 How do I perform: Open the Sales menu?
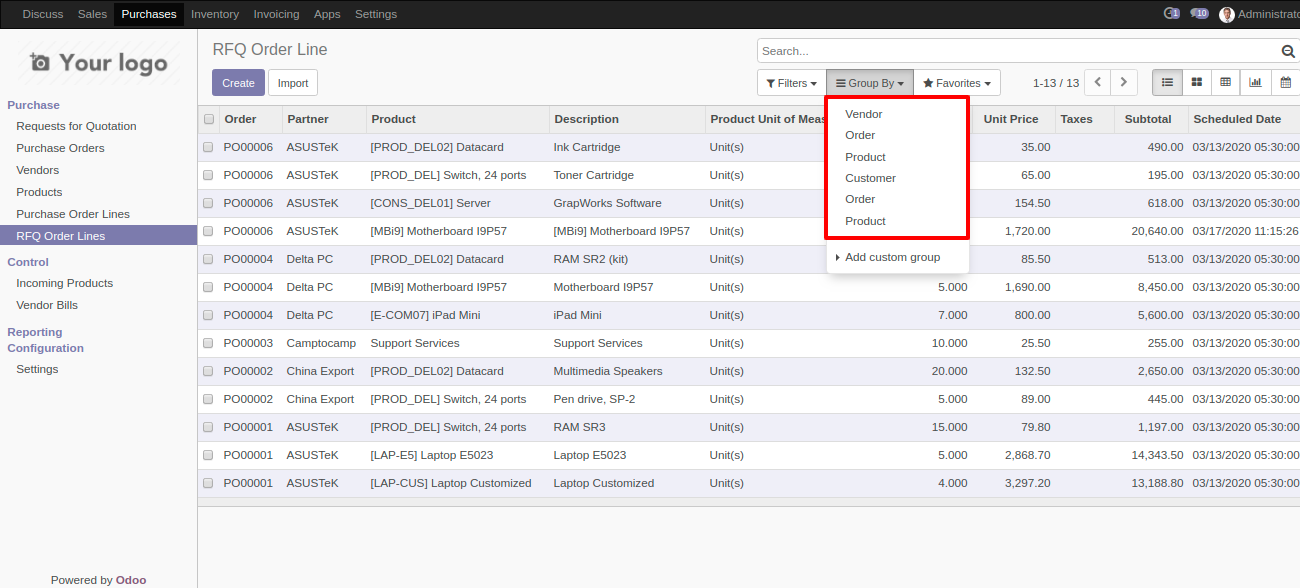tap(92, 14)
